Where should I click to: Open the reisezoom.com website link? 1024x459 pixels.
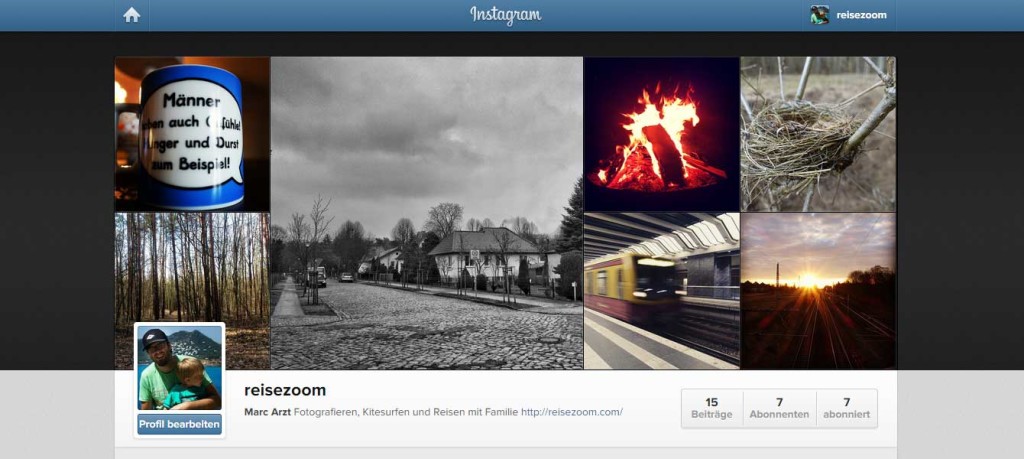(571, 412)
